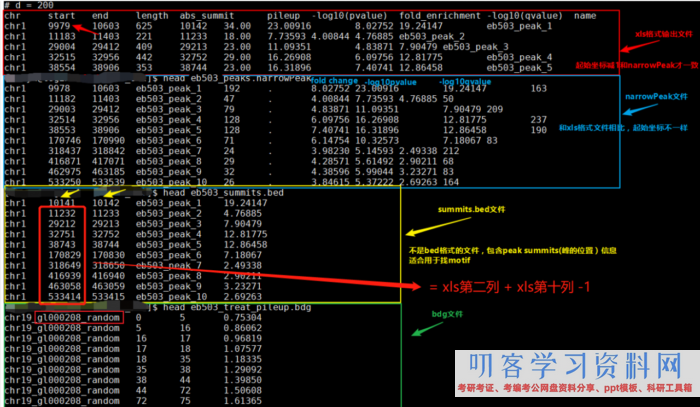700x407 pixels.
Task: Click the # d = 200 line
Action: [x=28, y=5]
